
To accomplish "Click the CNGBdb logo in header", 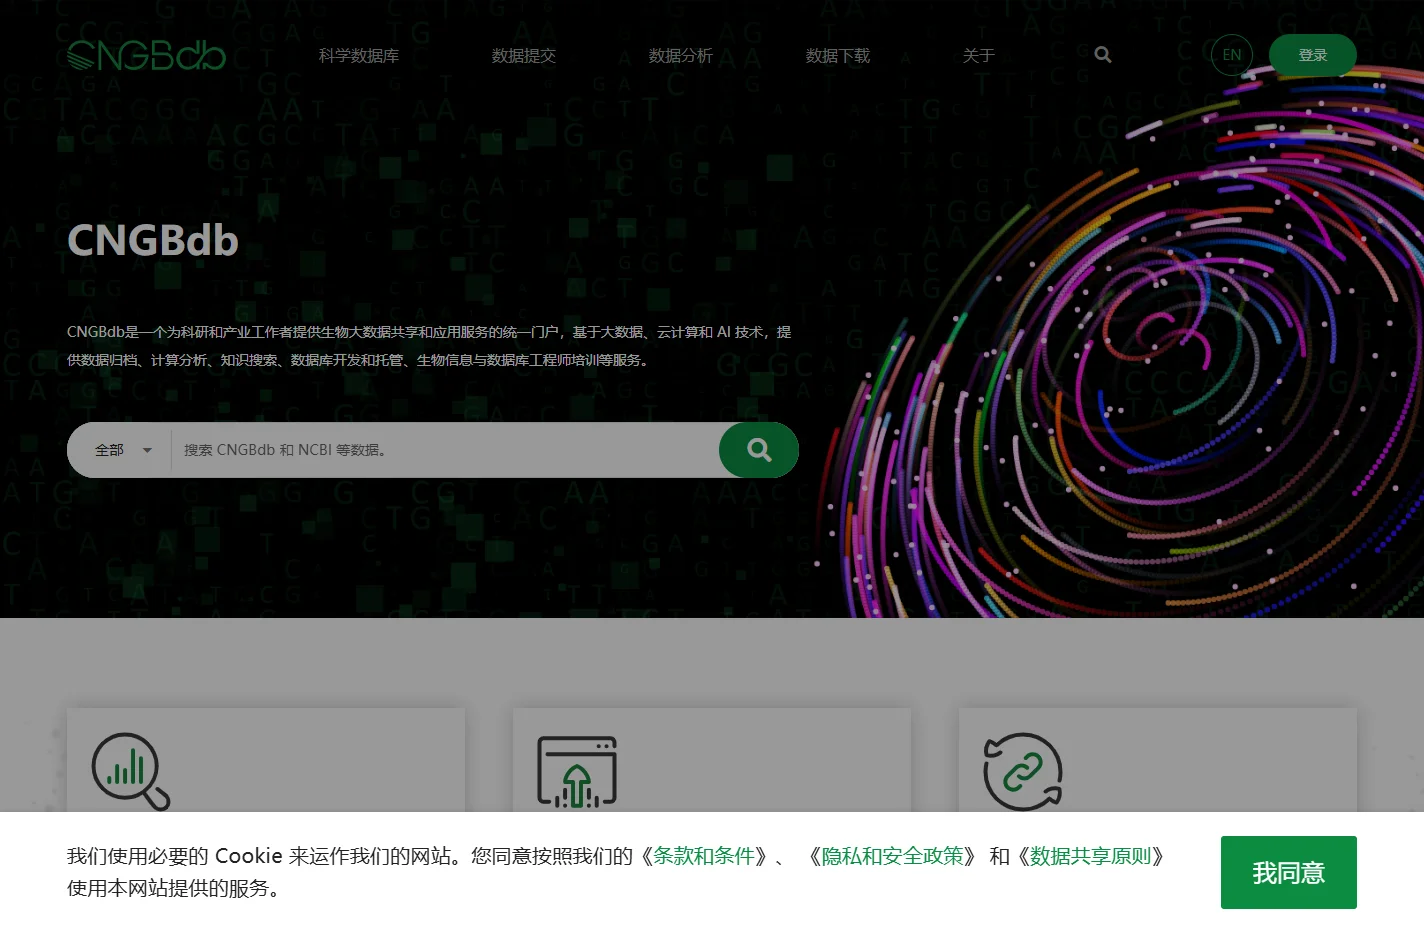I will pyautogui.click(x=146, y=55).
